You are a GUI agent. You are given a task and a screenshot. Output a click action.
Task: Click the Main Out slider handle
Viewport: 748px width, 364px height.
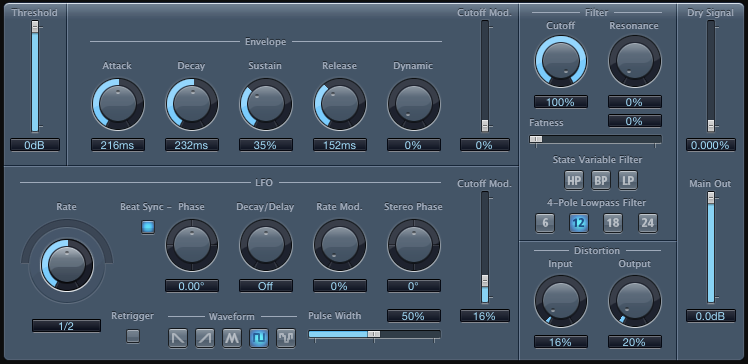tap(711, 198)
